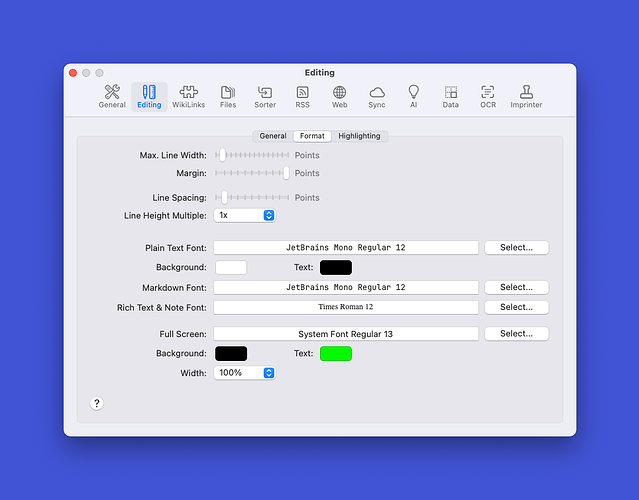639x500 pixels.
Task: Switch to the General segment tab
Action: click(273, 136)
